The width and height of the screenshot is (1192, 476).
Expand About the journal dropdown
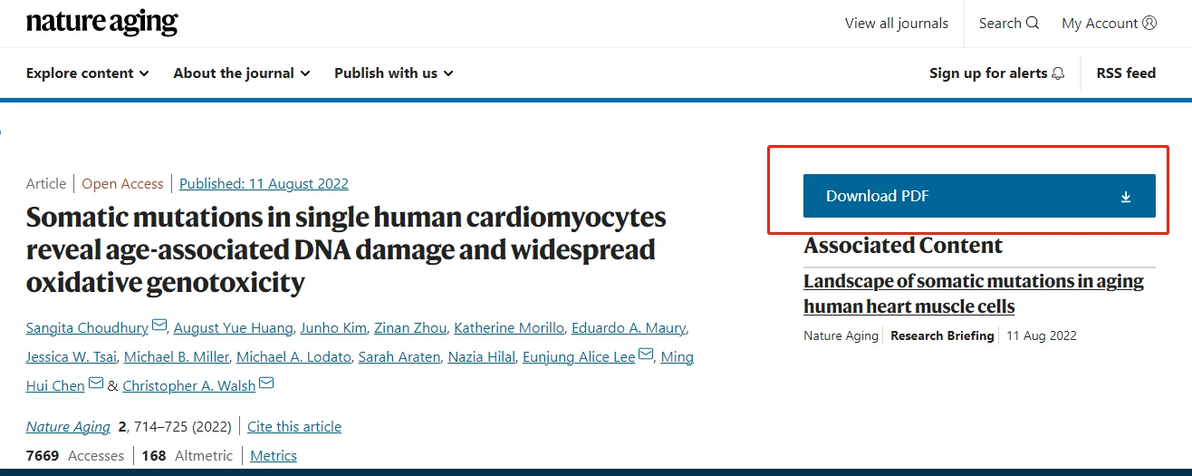(242, 74)
